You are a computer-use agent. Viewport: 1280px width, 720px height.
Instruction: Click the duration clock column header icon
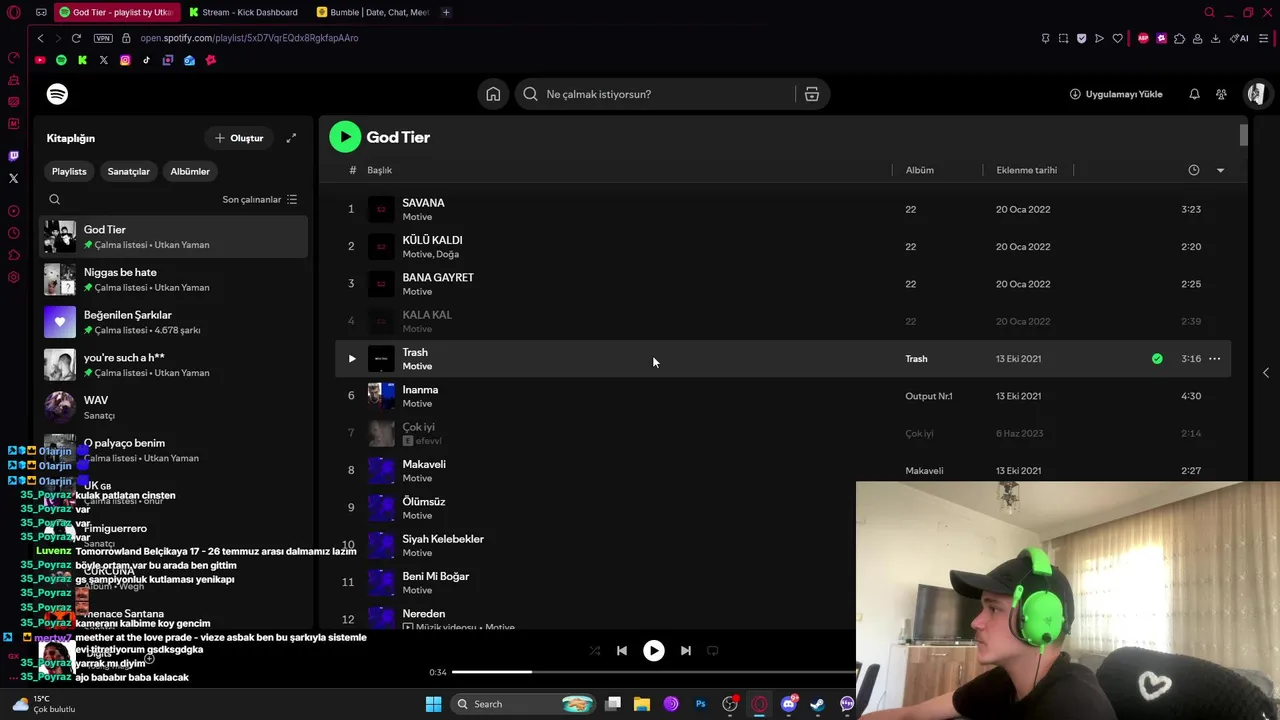(x=1193, y=170)
